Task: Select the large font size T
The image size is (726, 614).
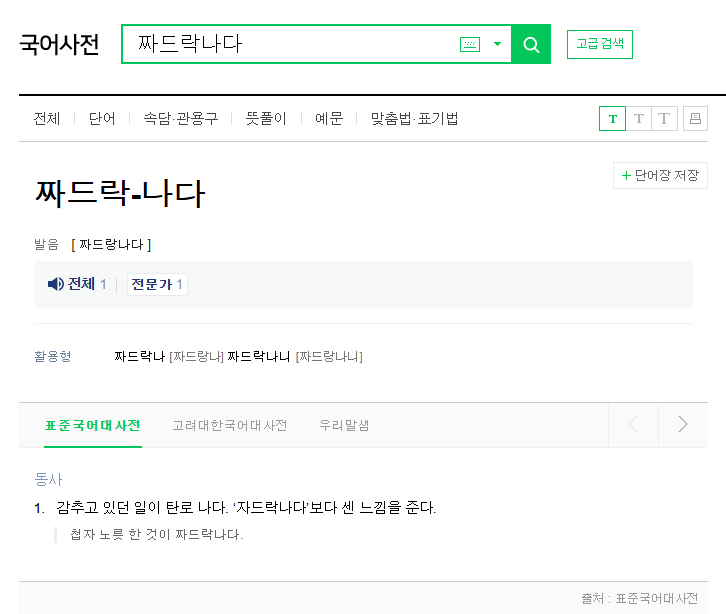Action: (665, 119)
